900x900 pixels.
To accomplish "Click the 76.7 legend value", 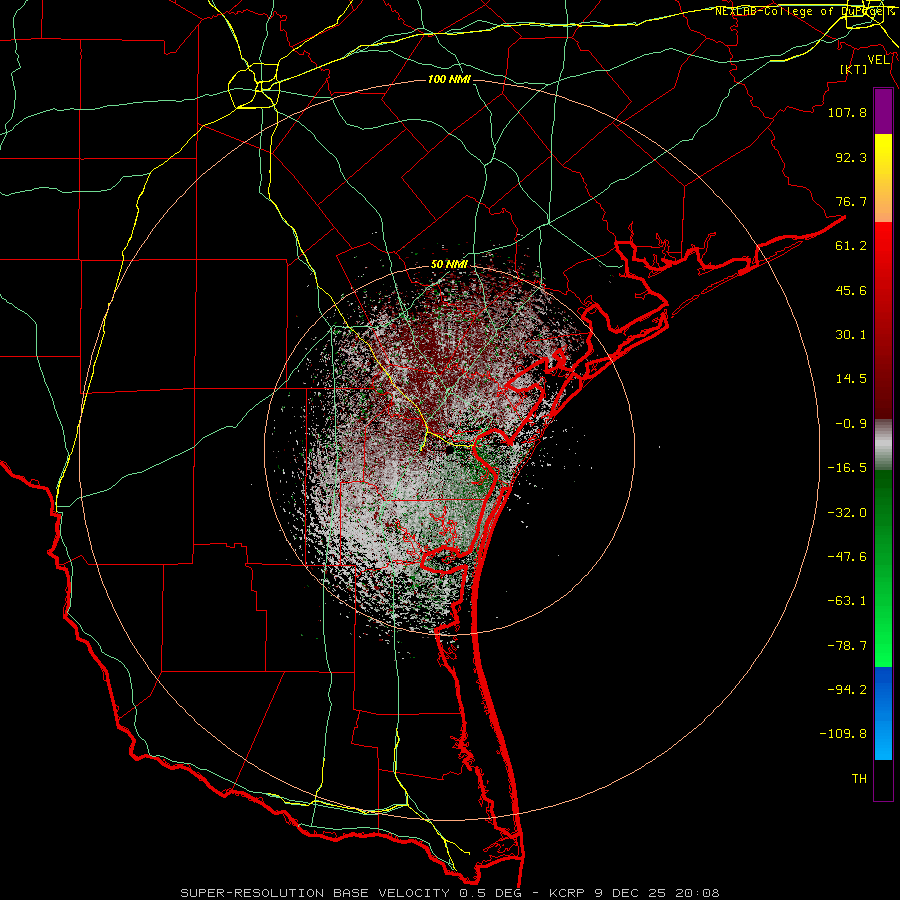I will 851,201.
